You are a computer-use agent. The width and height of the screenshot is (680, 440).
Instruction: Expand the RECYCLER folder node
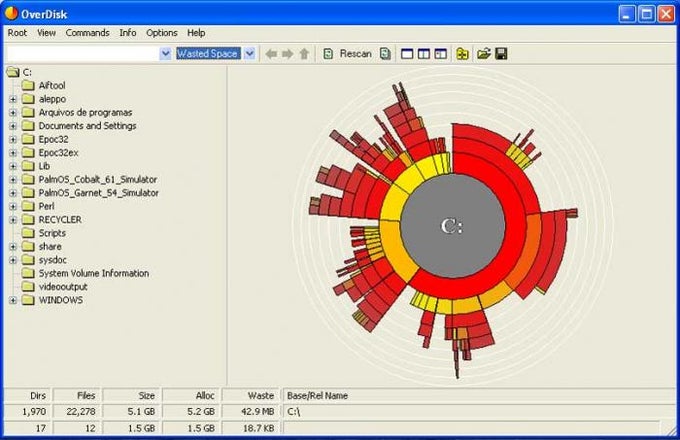(x=13, y=219)
